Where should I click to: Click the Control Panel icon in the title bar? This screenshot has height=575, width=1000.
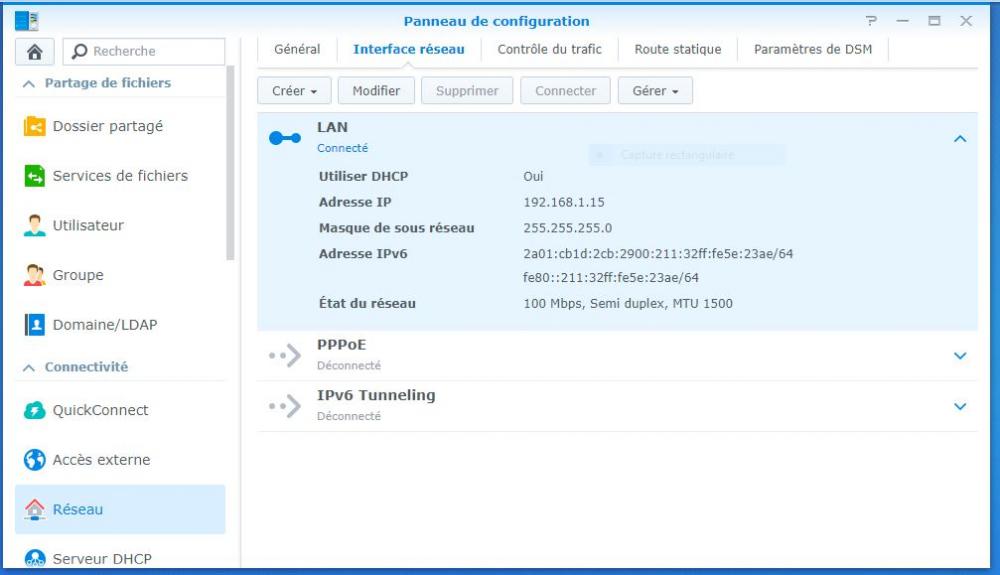pyautogui.click(x=27, y=21)
